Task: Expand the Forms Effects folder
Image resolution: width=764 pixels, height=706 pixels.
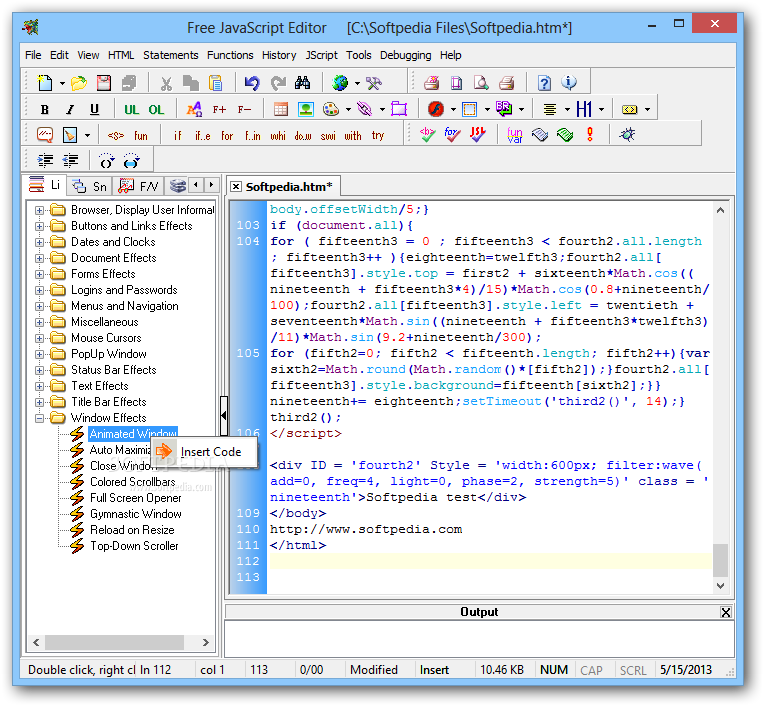Action: pyautogui.click(x=39, y=274)
